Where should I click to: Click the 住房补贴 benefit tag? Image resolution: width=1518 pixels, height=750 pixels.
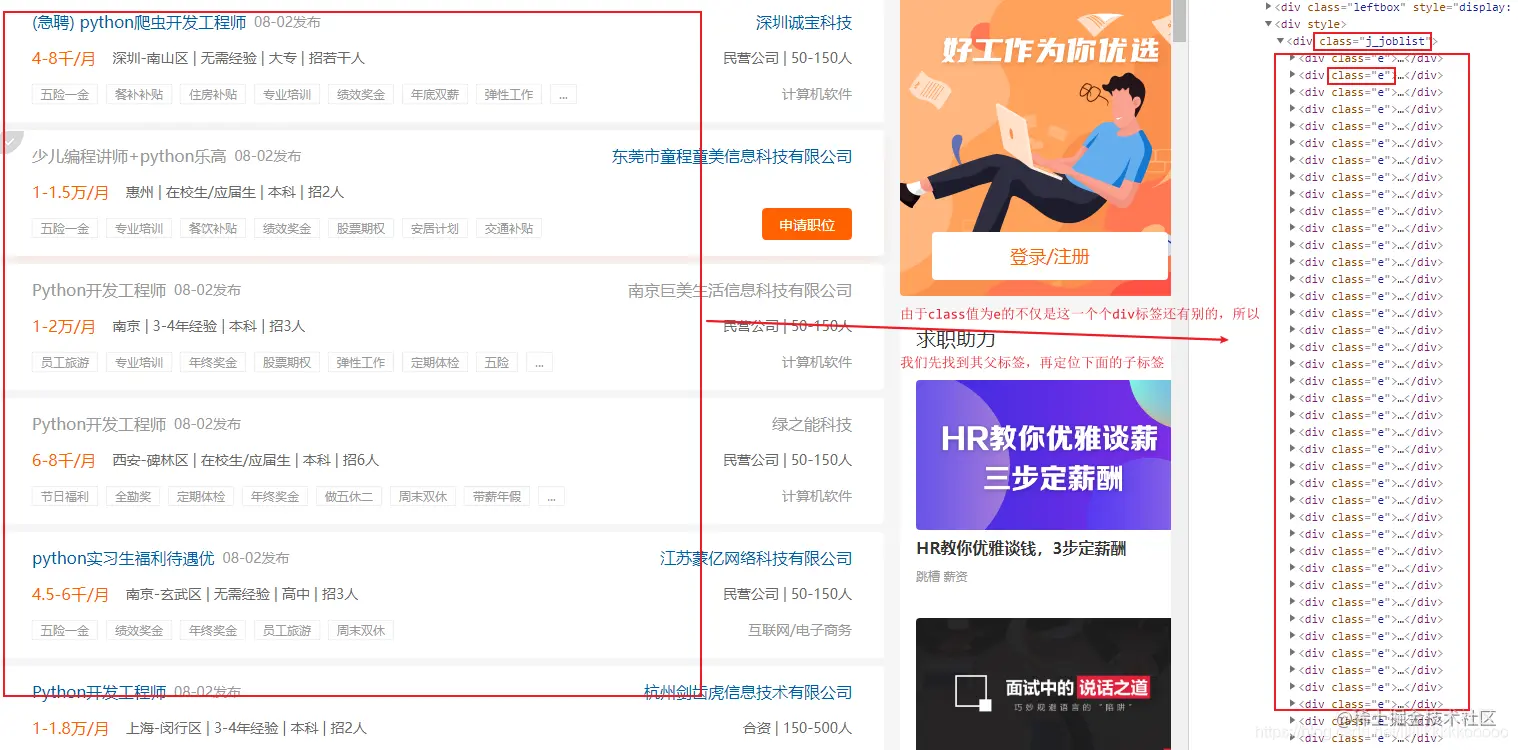(213, 95)
